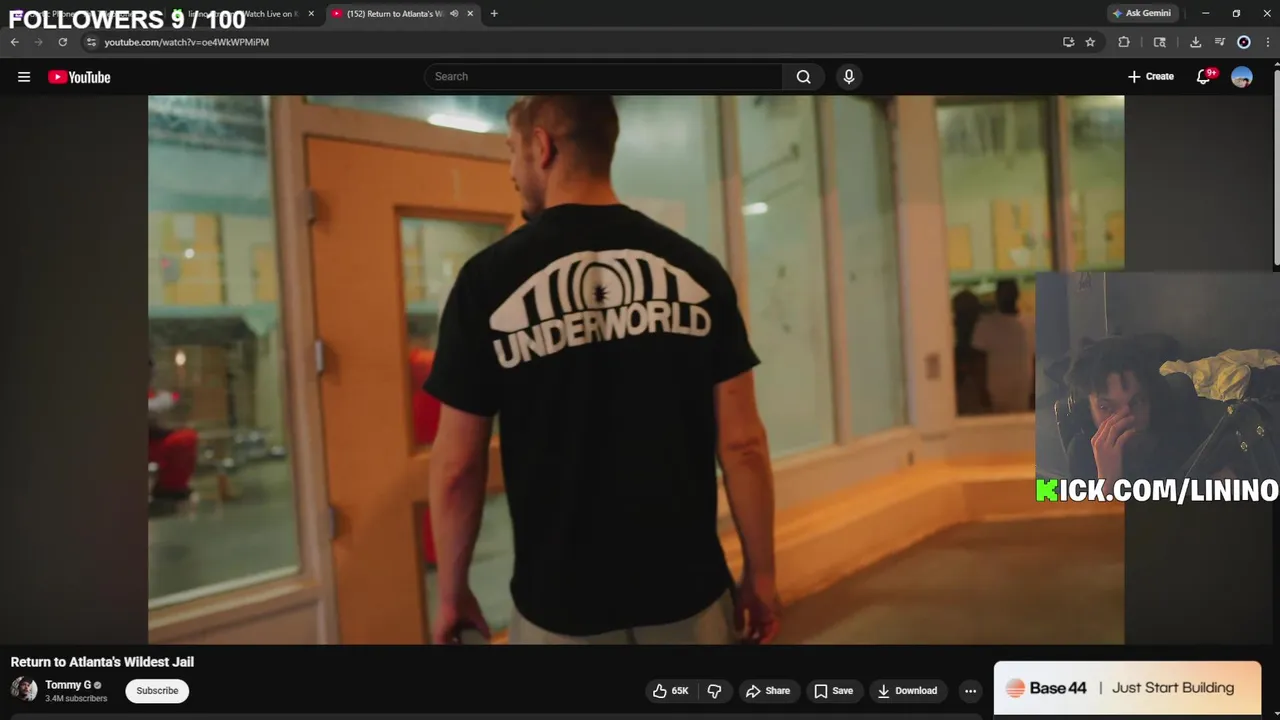
Task: Open a new browser tab
Action: point(494,13)
